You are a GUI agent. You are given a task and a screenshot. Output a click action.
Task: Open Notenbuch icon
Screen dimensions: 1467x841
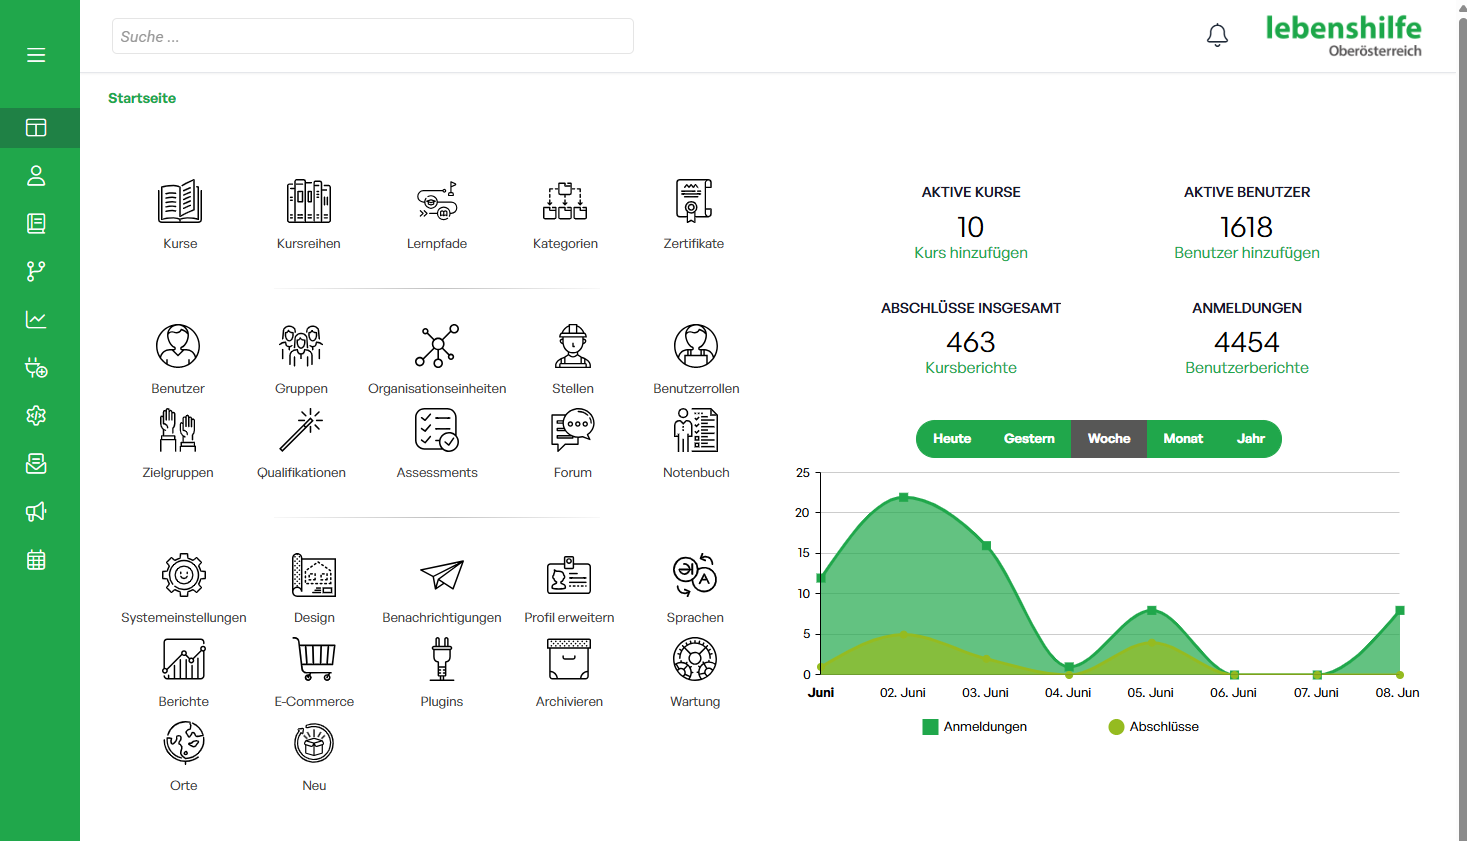click(x=696, y=430)
